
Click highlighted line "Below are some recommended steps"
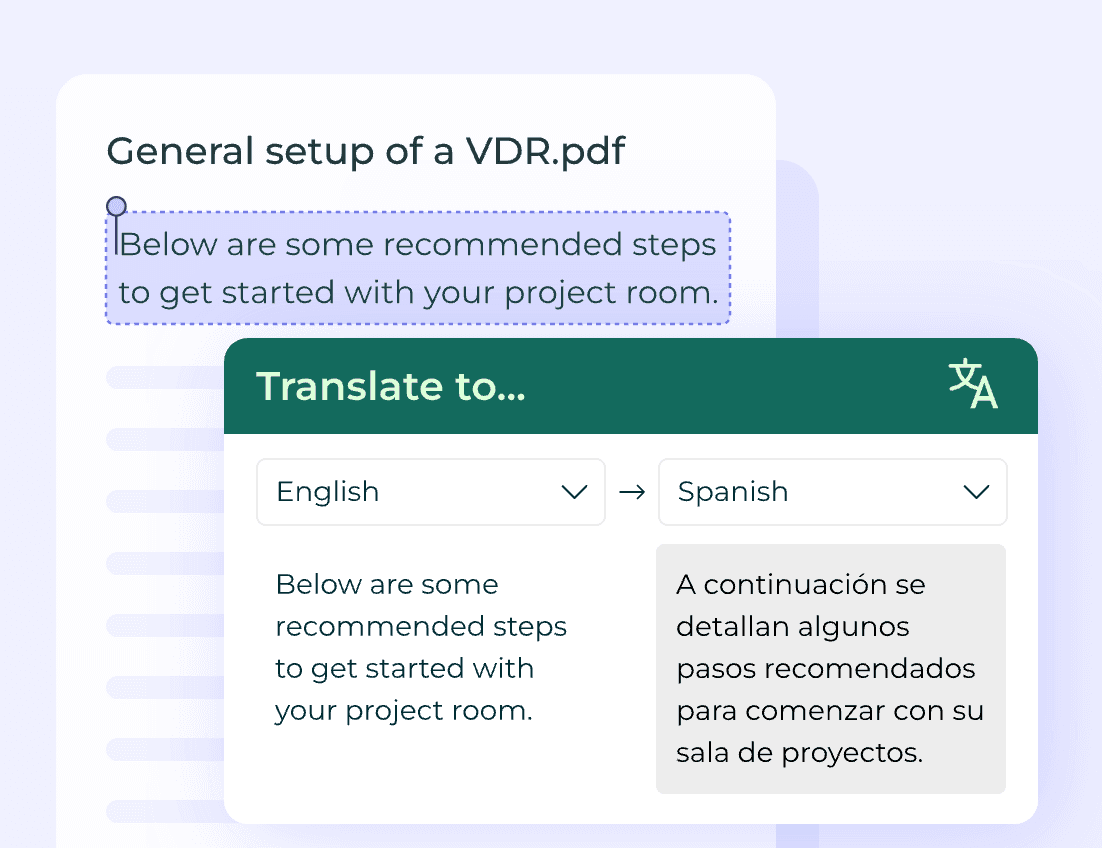tap(417, 245)
